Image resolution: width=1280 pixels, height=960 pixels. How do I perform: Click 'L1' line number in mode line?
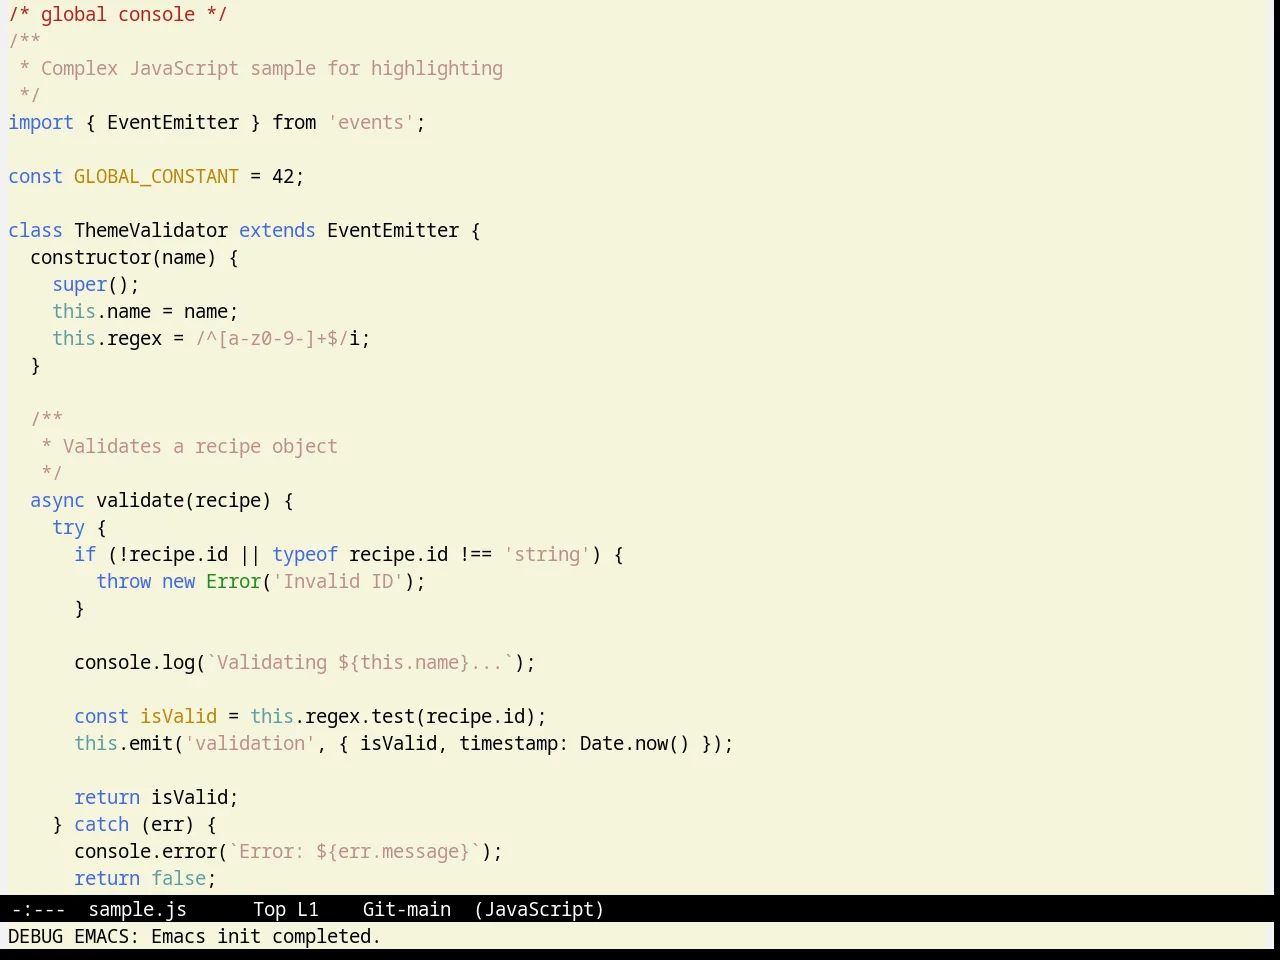click(x=308, y=909)
